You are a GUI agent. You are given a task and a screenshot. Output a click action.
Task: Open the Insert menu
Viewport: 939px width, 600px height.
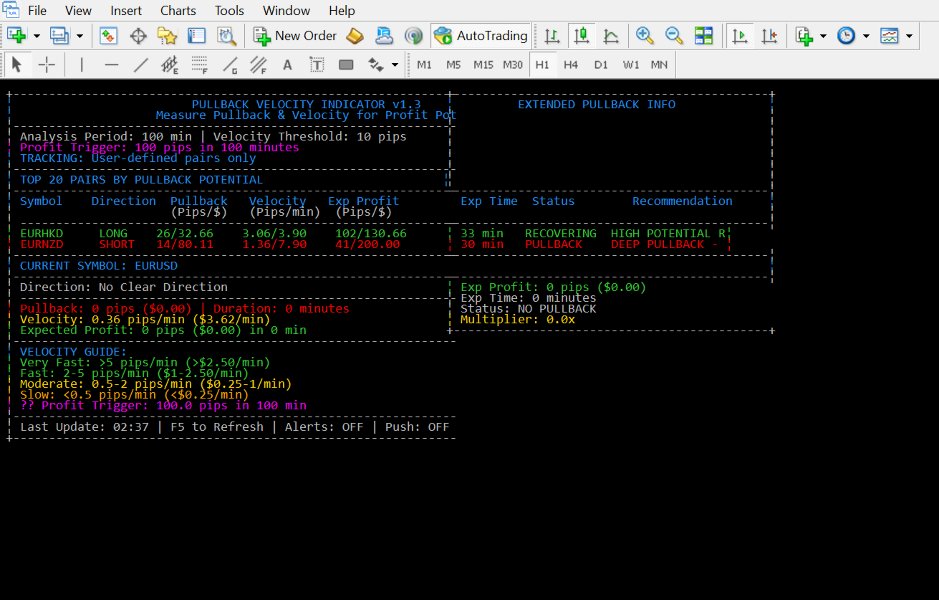(x=126, y=11)
